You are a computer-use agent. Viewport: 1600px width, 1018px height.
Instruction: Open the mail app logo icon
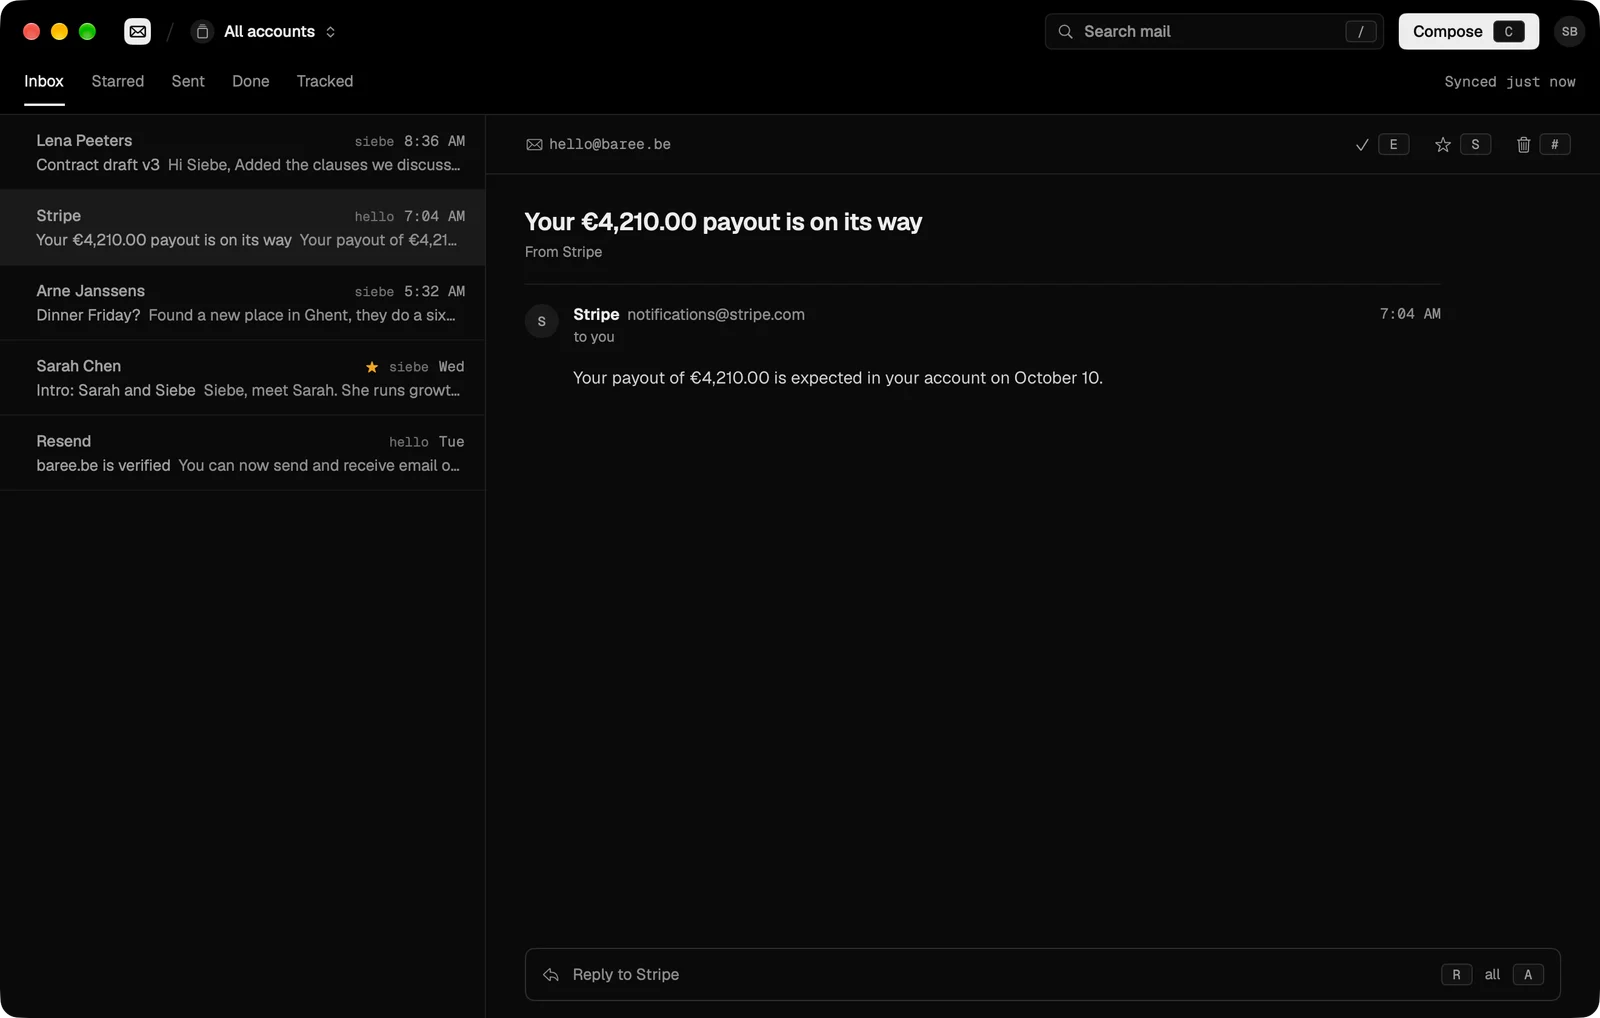(x=138, y=32)
